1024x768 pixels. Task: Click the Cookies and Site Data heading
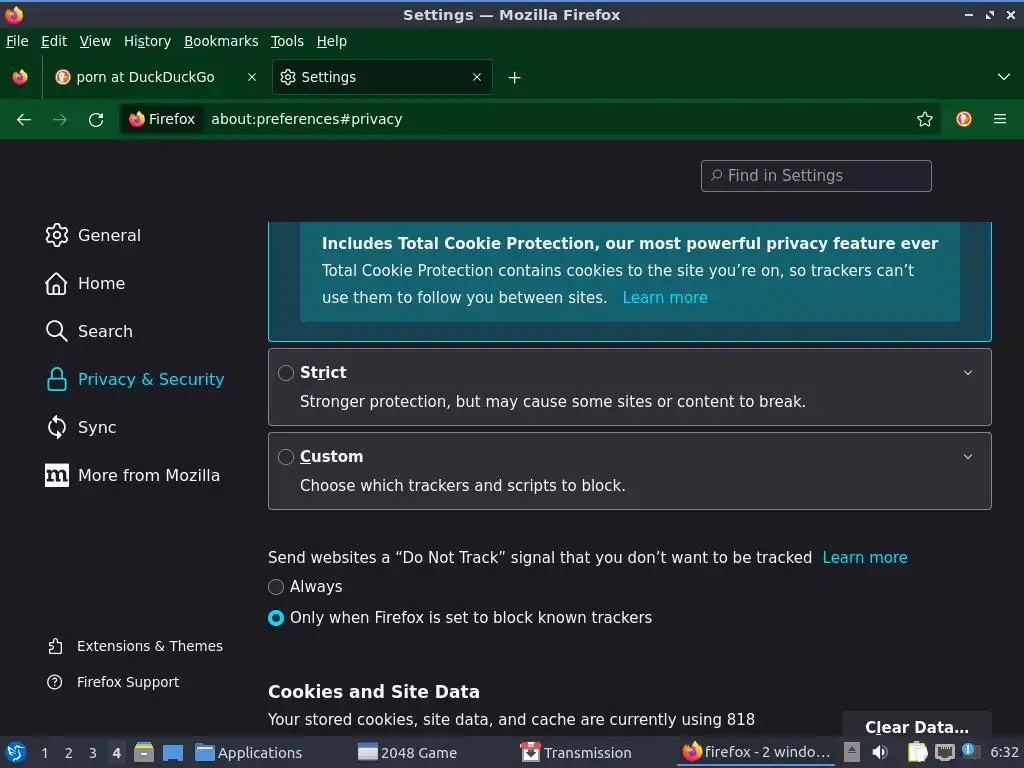(374, 692)
